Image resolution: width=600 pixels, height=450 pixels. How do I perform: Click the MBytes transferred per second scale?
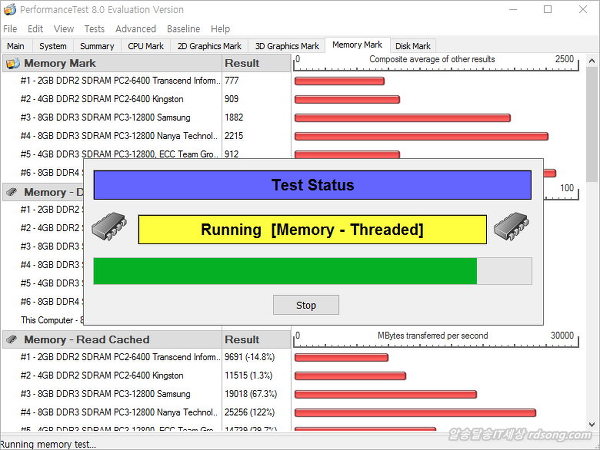click(x=436, y=339)
